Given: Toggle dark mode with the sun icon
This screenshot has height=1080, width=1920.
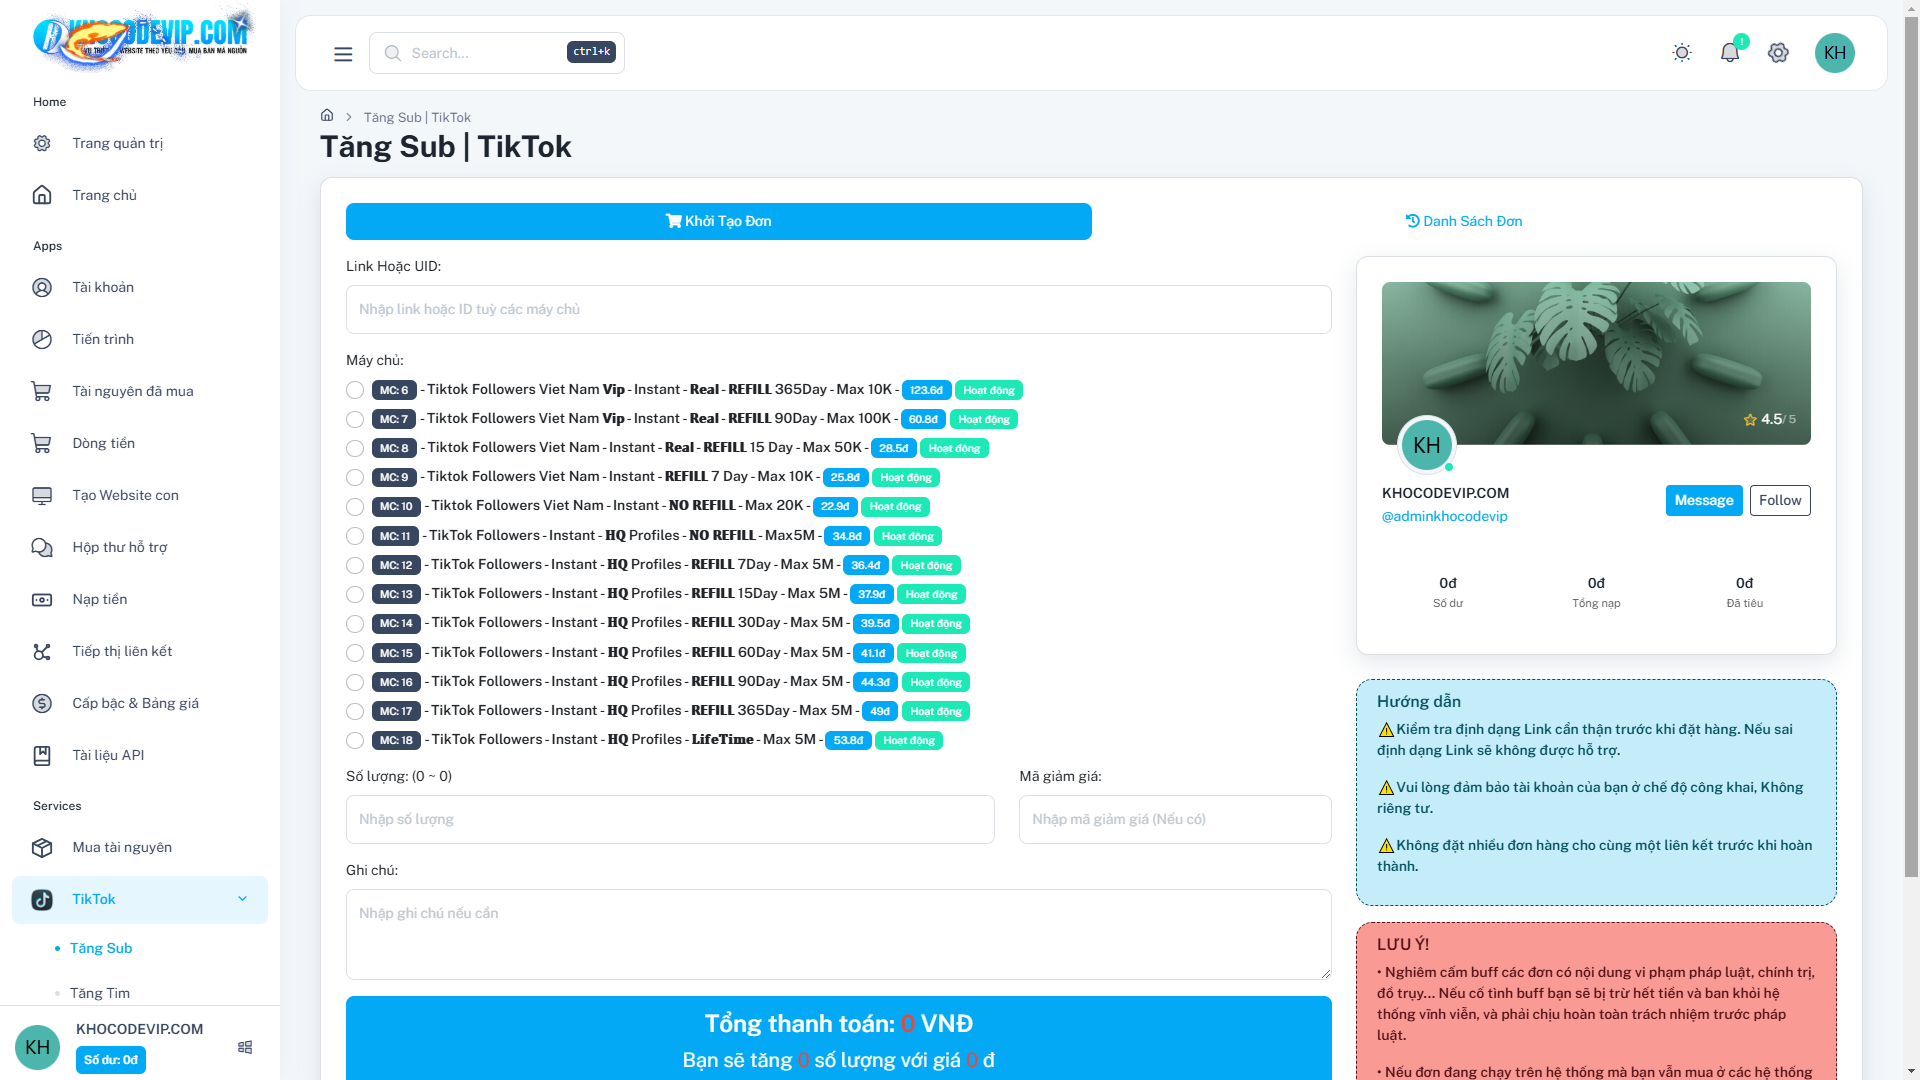Looking at the screenshot, I should pos(1681,52).
